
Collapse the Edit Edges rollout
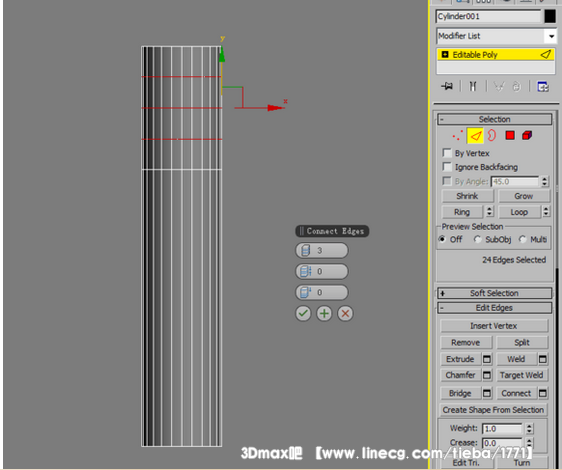click(x=495, y=308)
